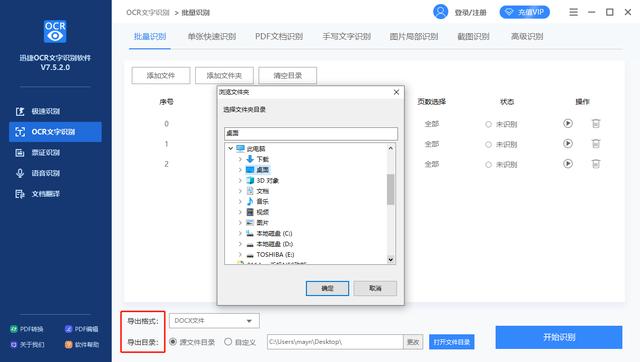This screenshot has height=362, width=640.
Task: Toggle the 未识别 status radio in row 2
Action: [488, 164]
